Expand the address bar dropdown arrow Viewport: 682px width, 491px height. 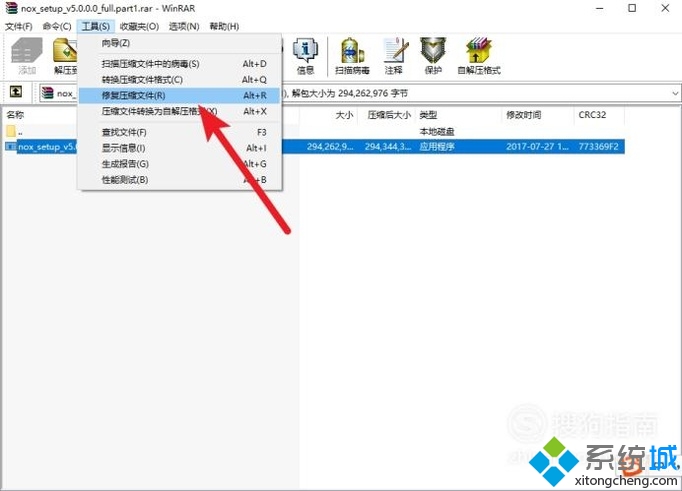click(x=675, y=93)
